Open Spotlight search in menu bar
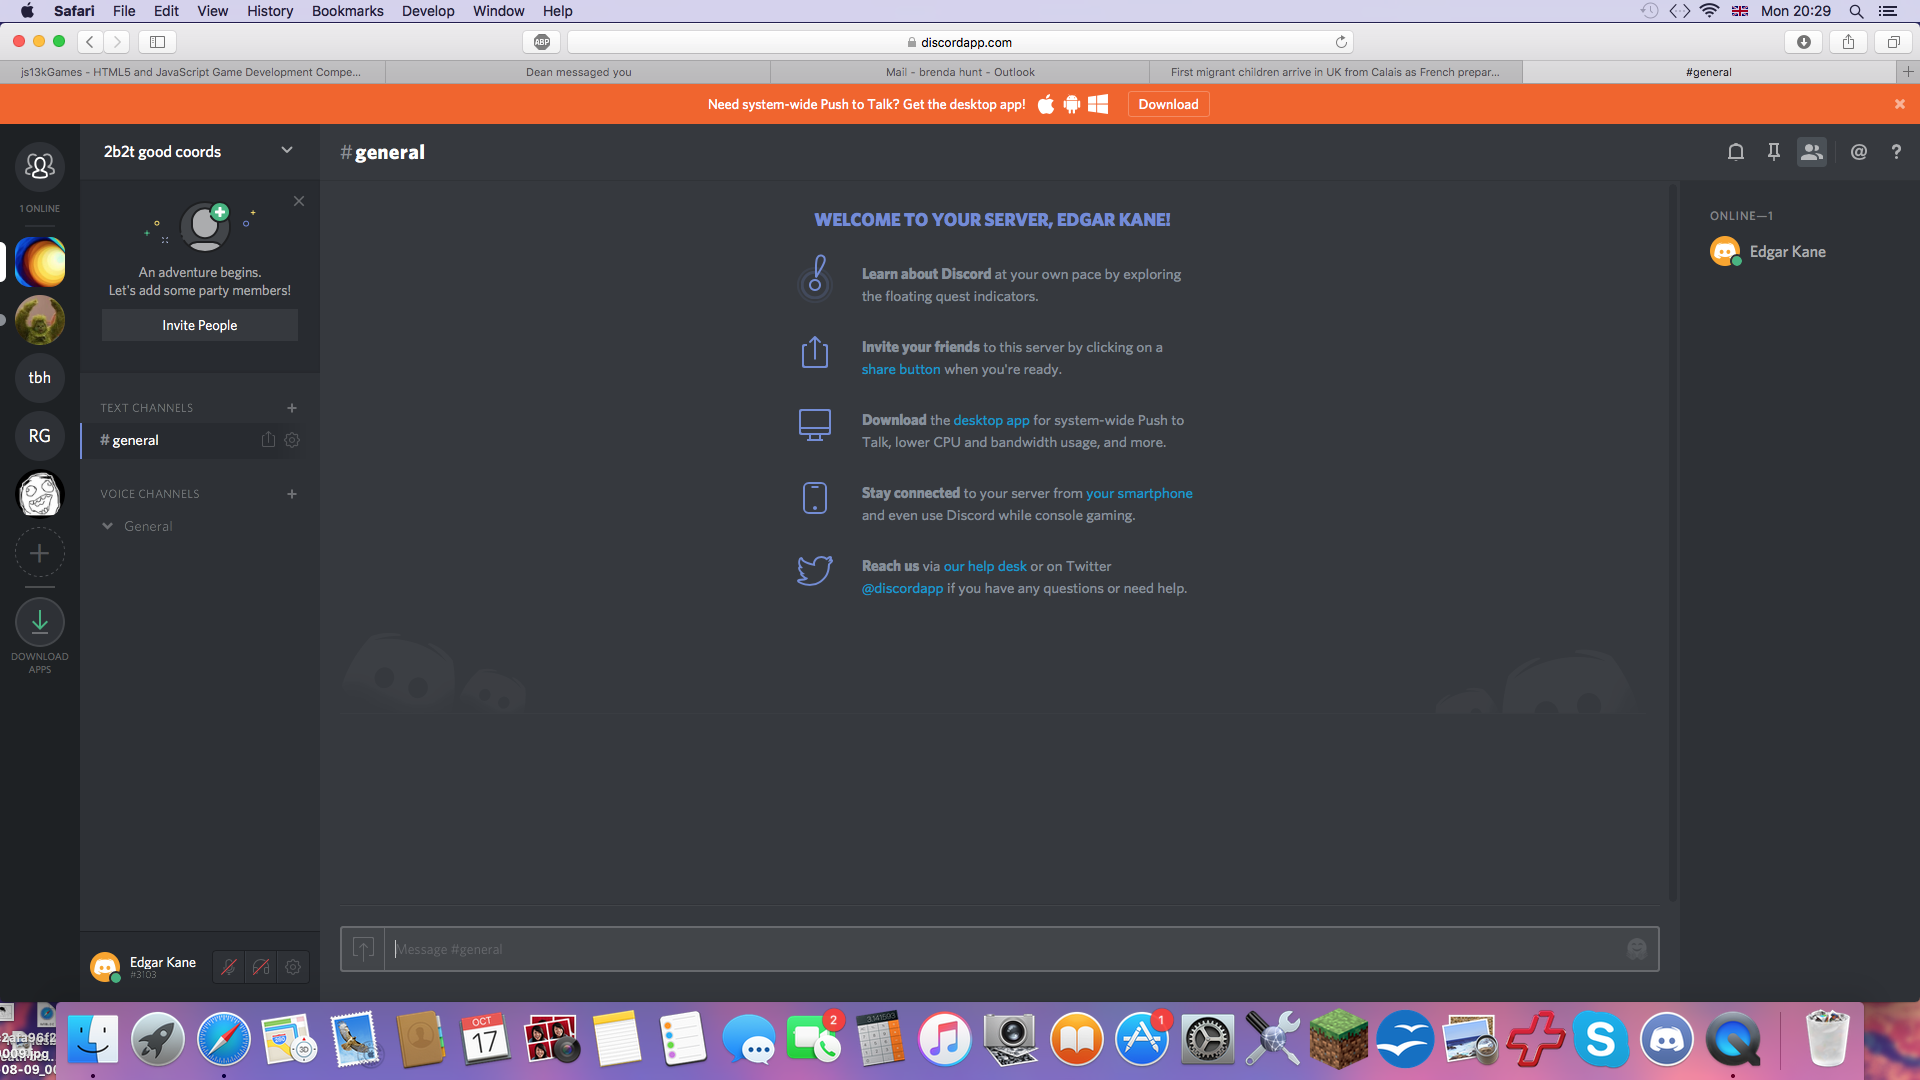The height and width of the screenshot is (1080, 1920). pyautogui.click(x=1856, y=11)
